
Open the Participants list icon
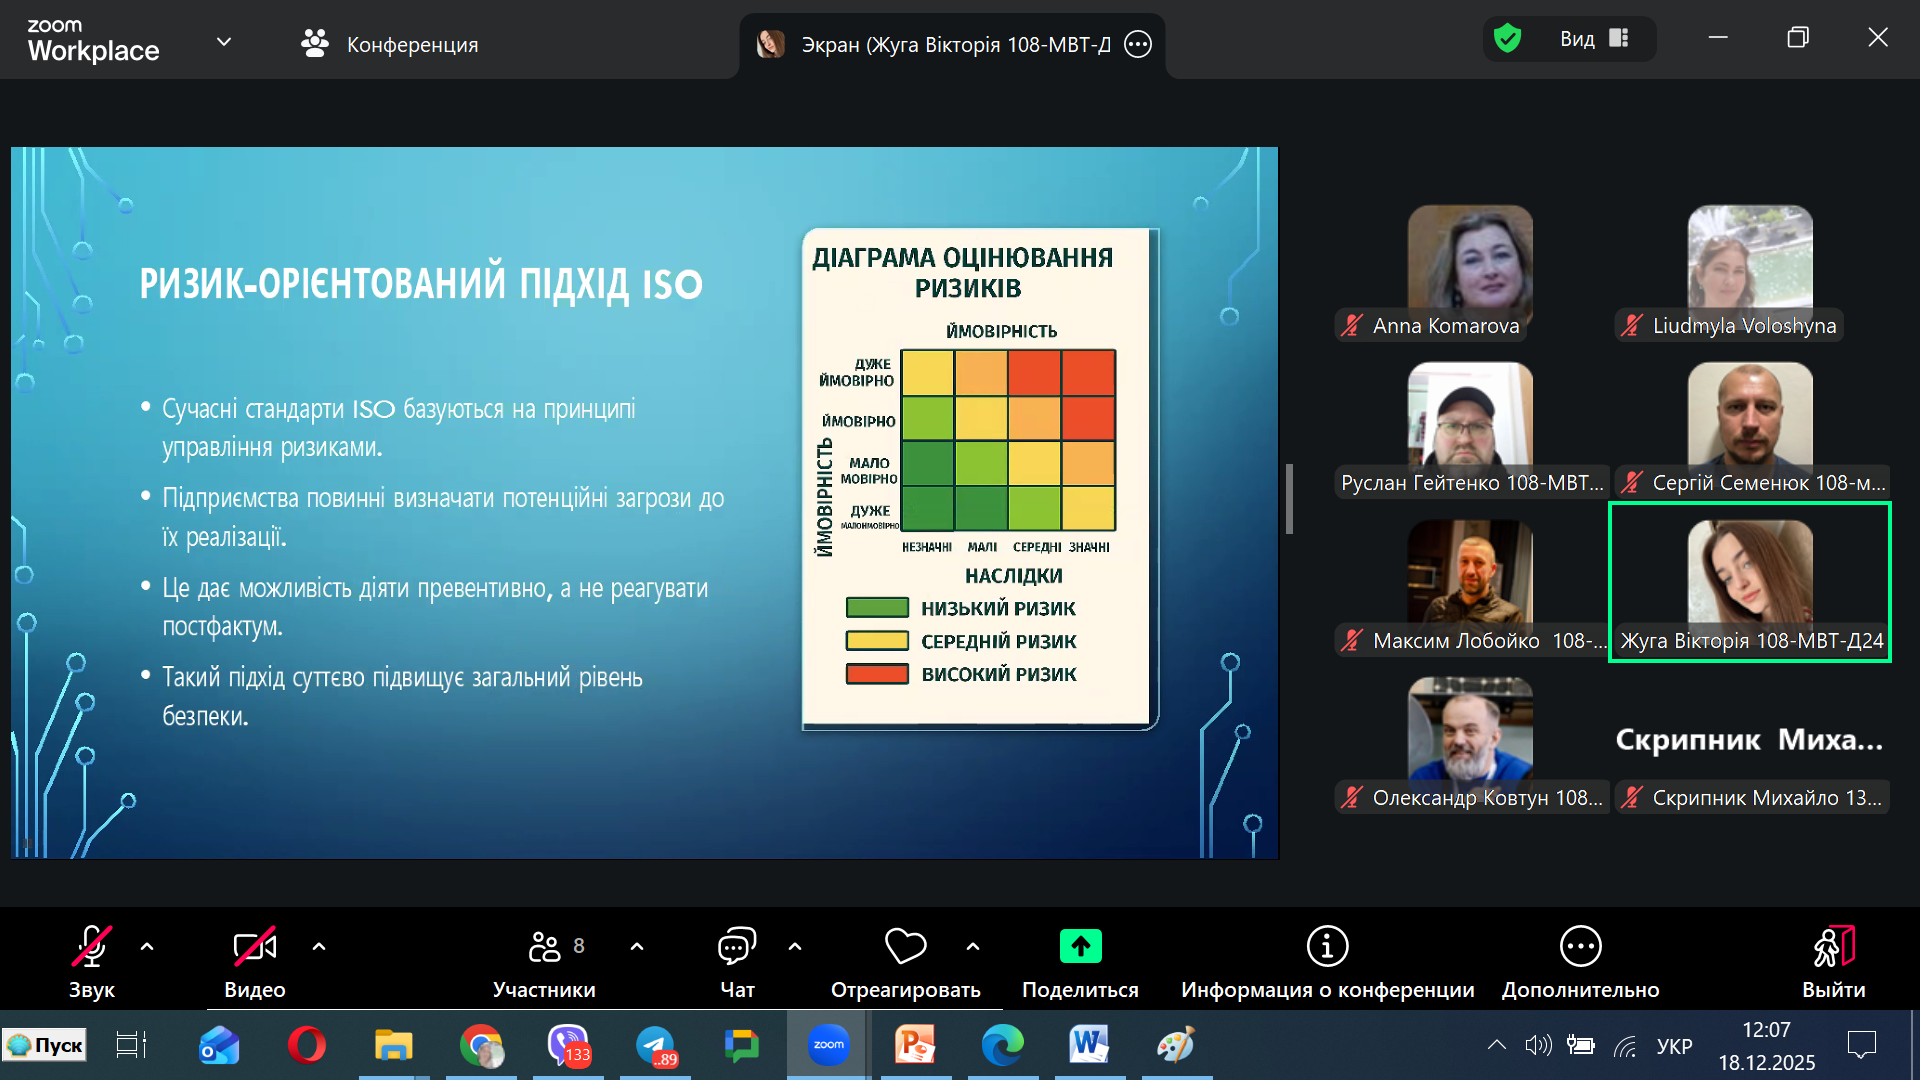click(545, 946)
